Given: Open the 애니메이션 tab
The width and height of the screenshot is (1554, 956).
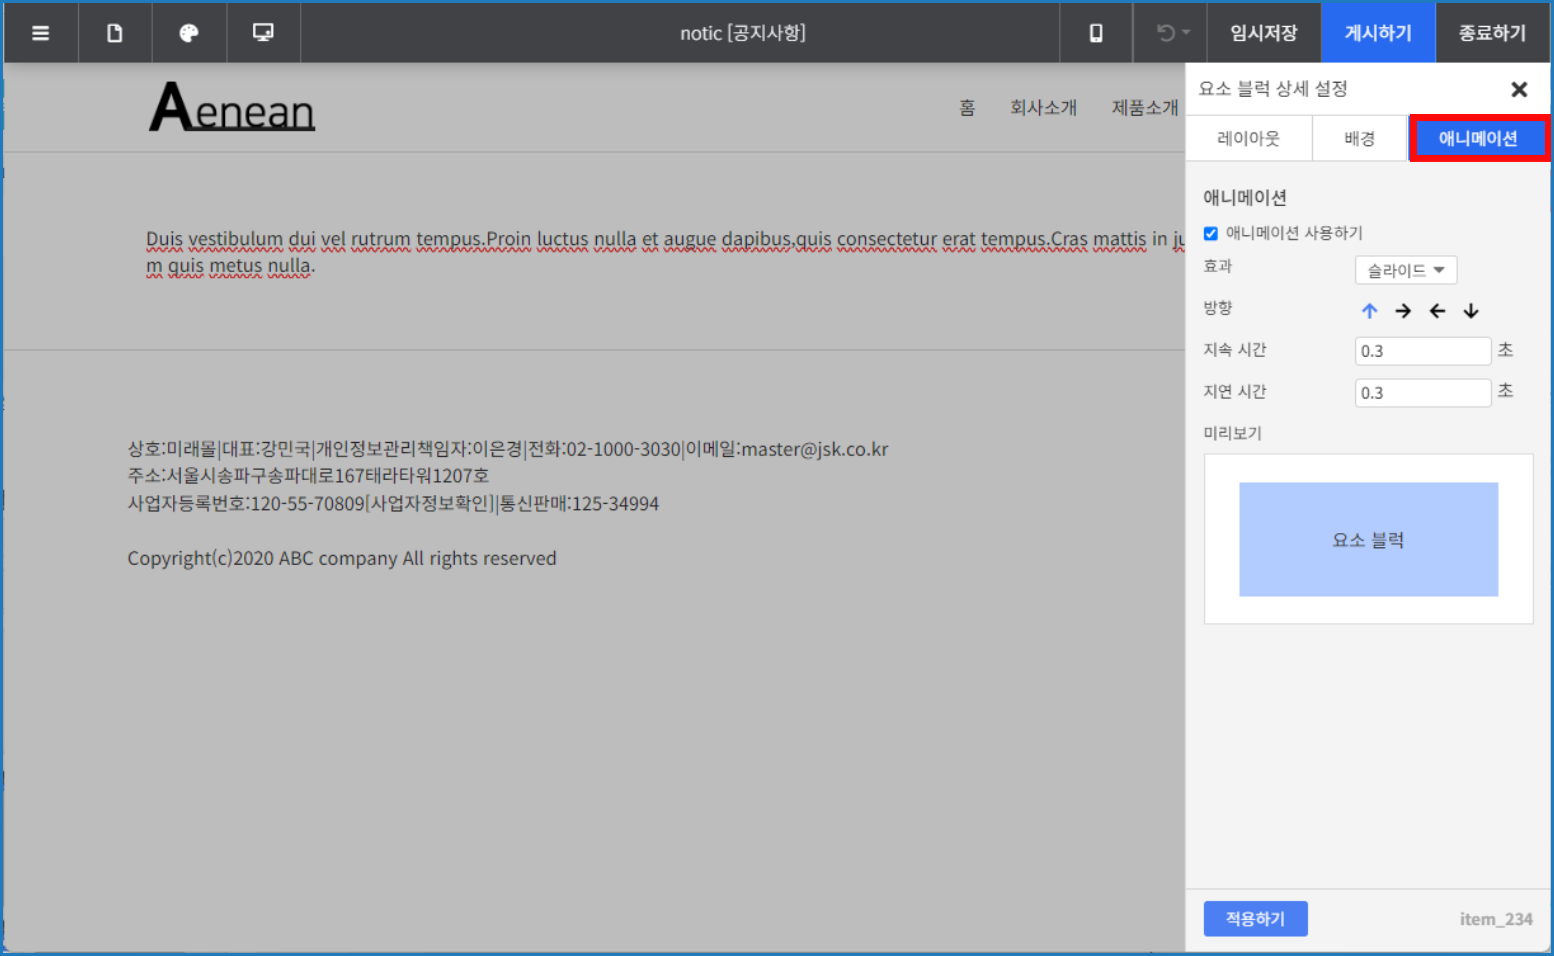Looking at the screenshot, I should [x=1478, y=139].
